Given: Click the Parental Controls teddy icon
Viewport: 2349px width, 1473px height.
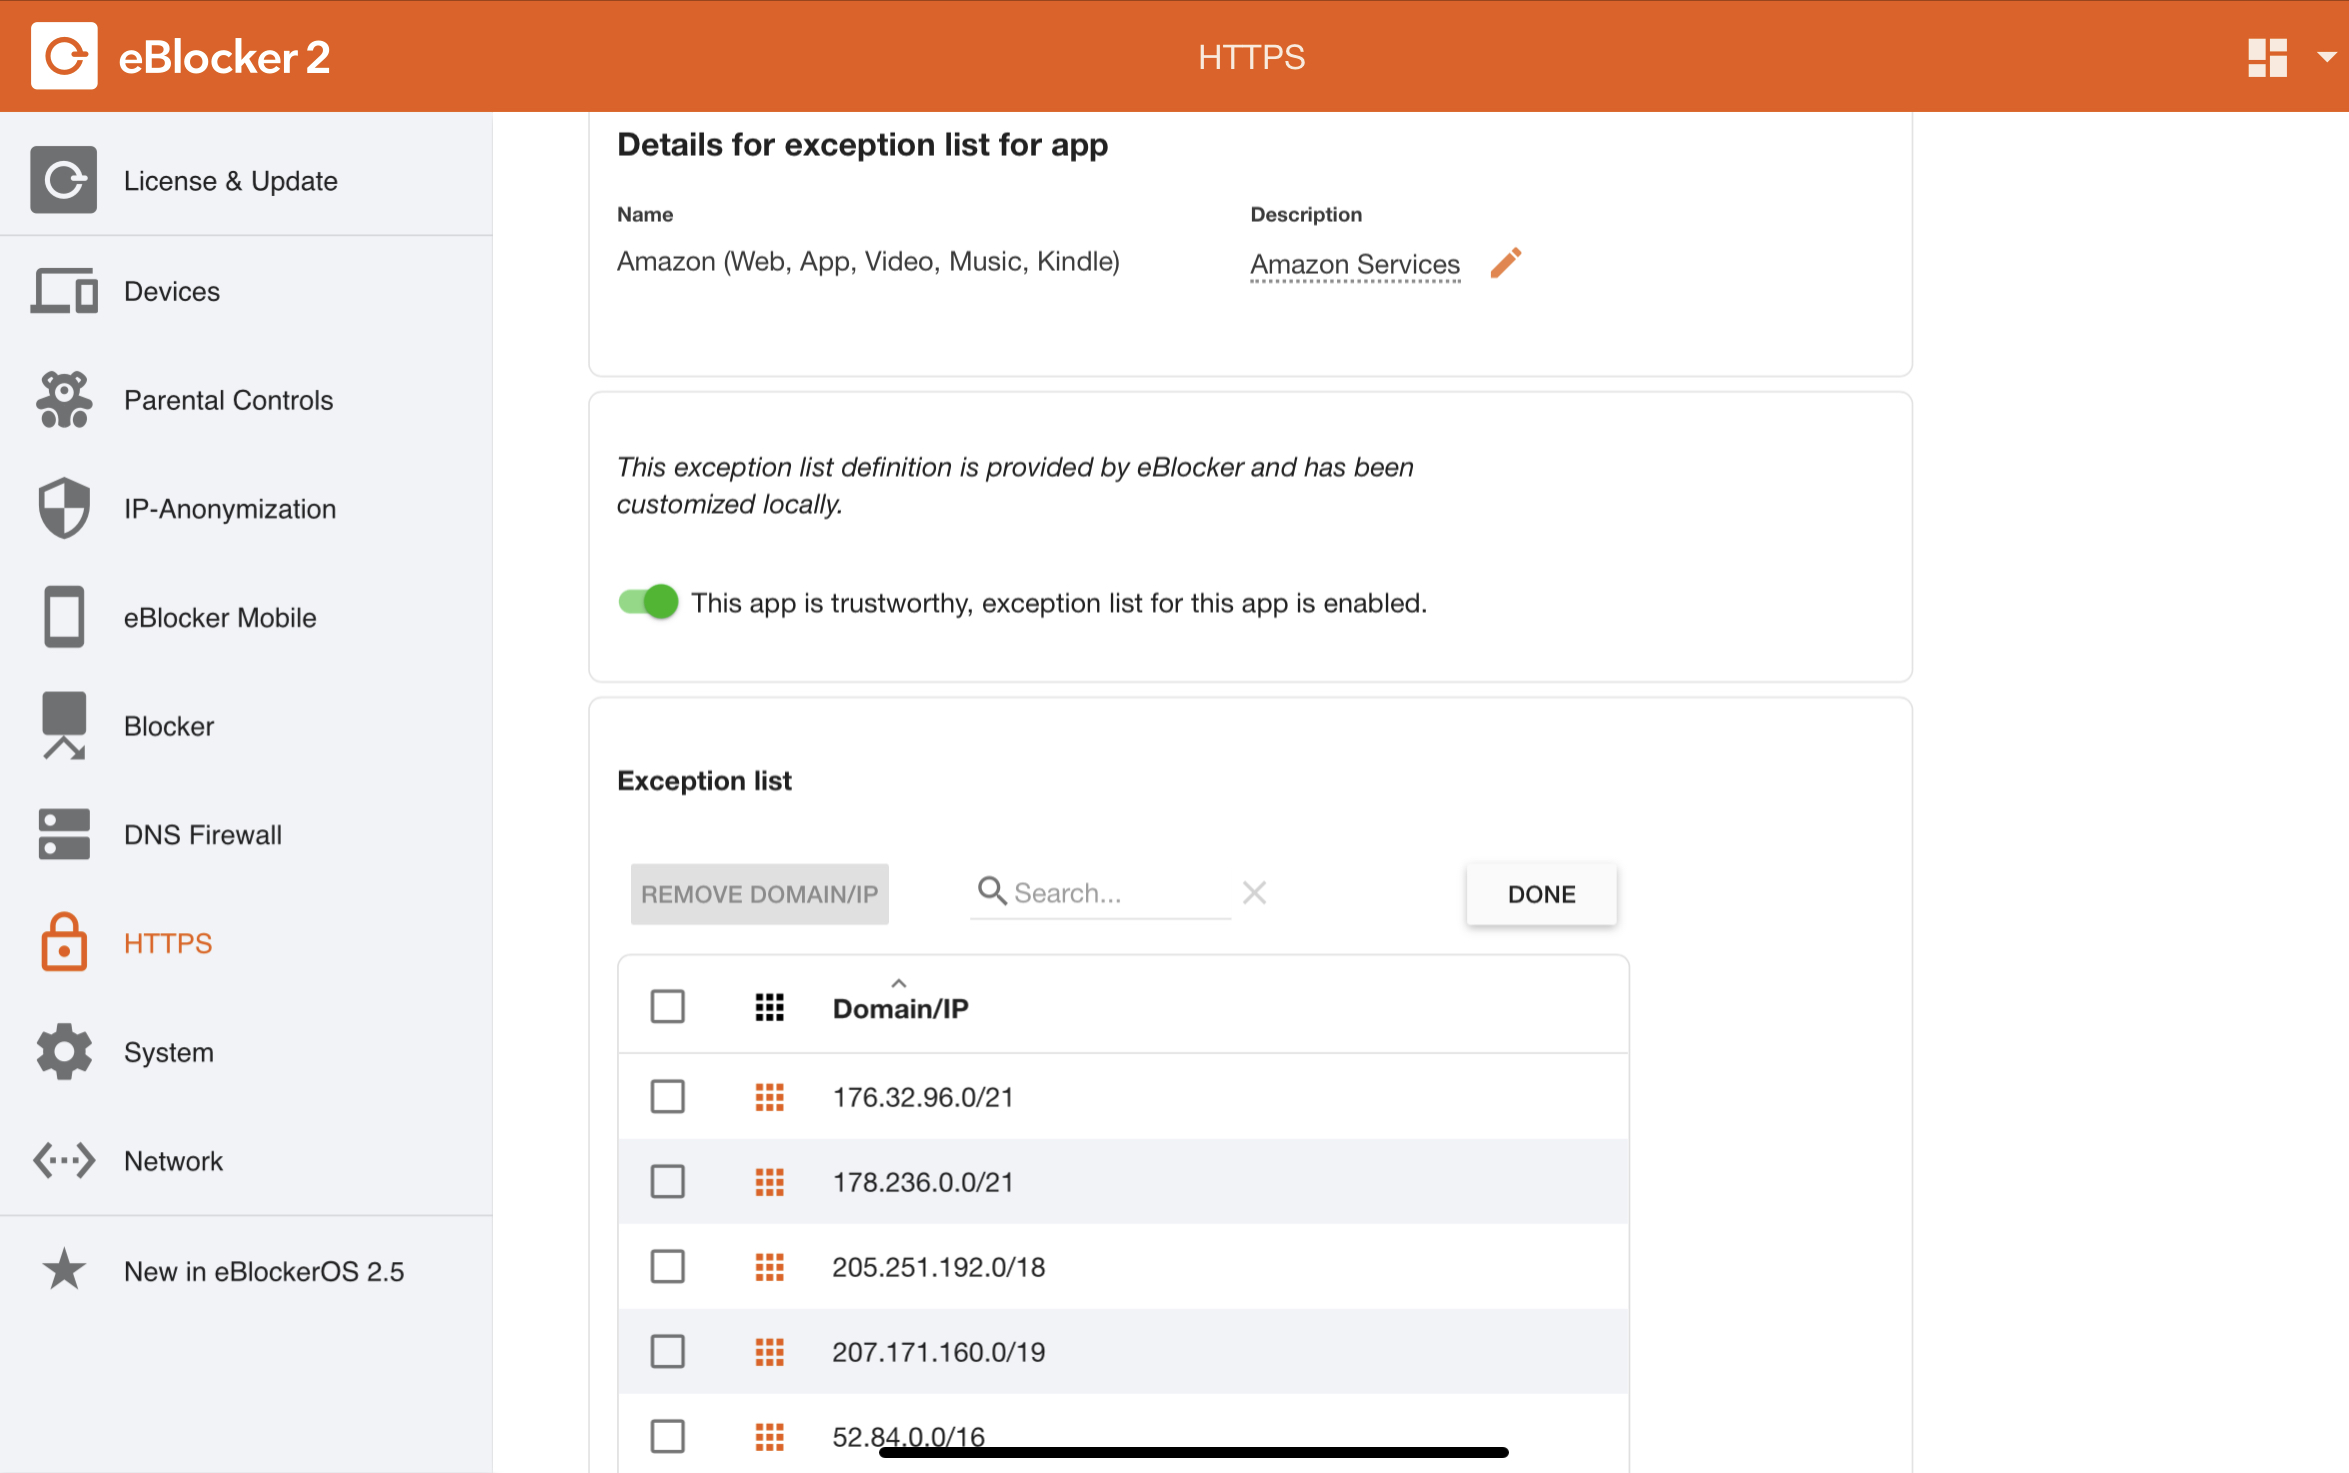Looking at the screenshot, I should (x=64, y=400).
